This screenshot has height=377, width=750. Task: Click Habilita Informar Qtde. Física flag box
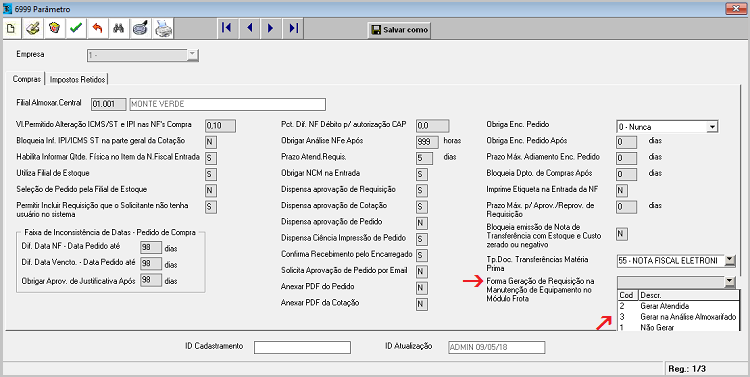point(211,158)
